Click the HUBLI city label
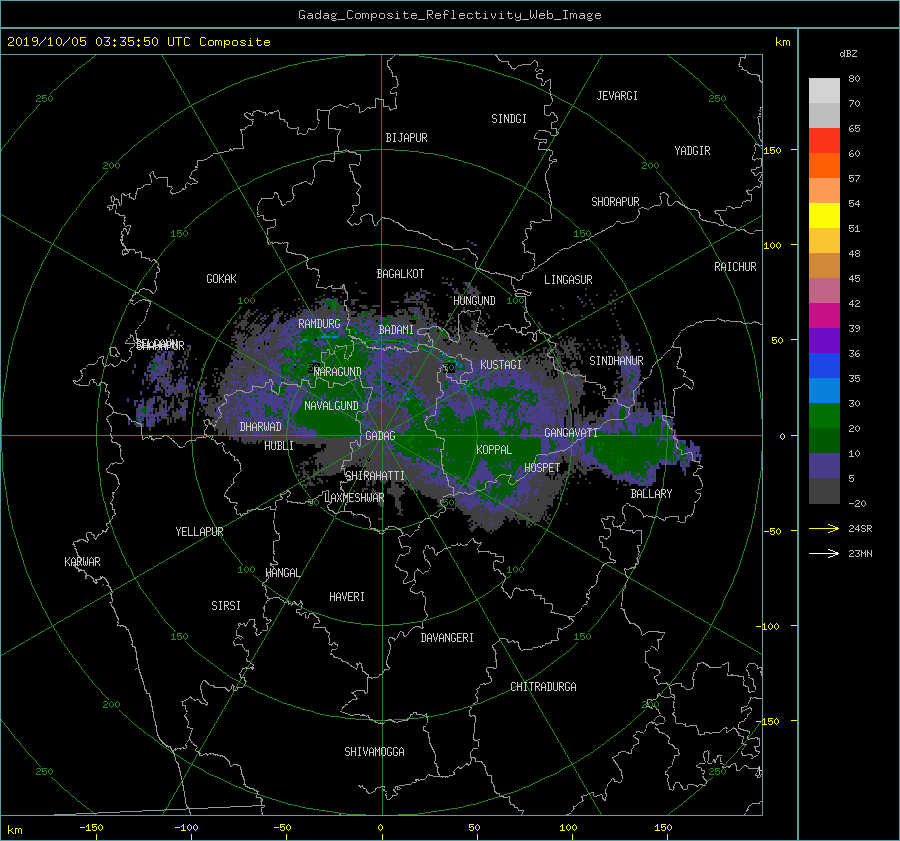Screen dimensions: 900x841 tap(279, 446)
